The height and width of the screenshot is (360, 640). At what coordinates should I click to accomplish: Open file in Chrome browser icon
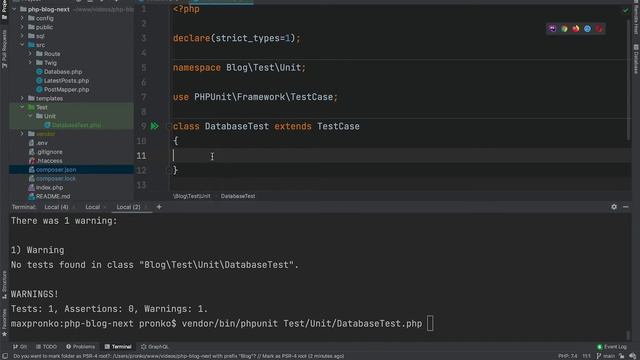[564, 29]
